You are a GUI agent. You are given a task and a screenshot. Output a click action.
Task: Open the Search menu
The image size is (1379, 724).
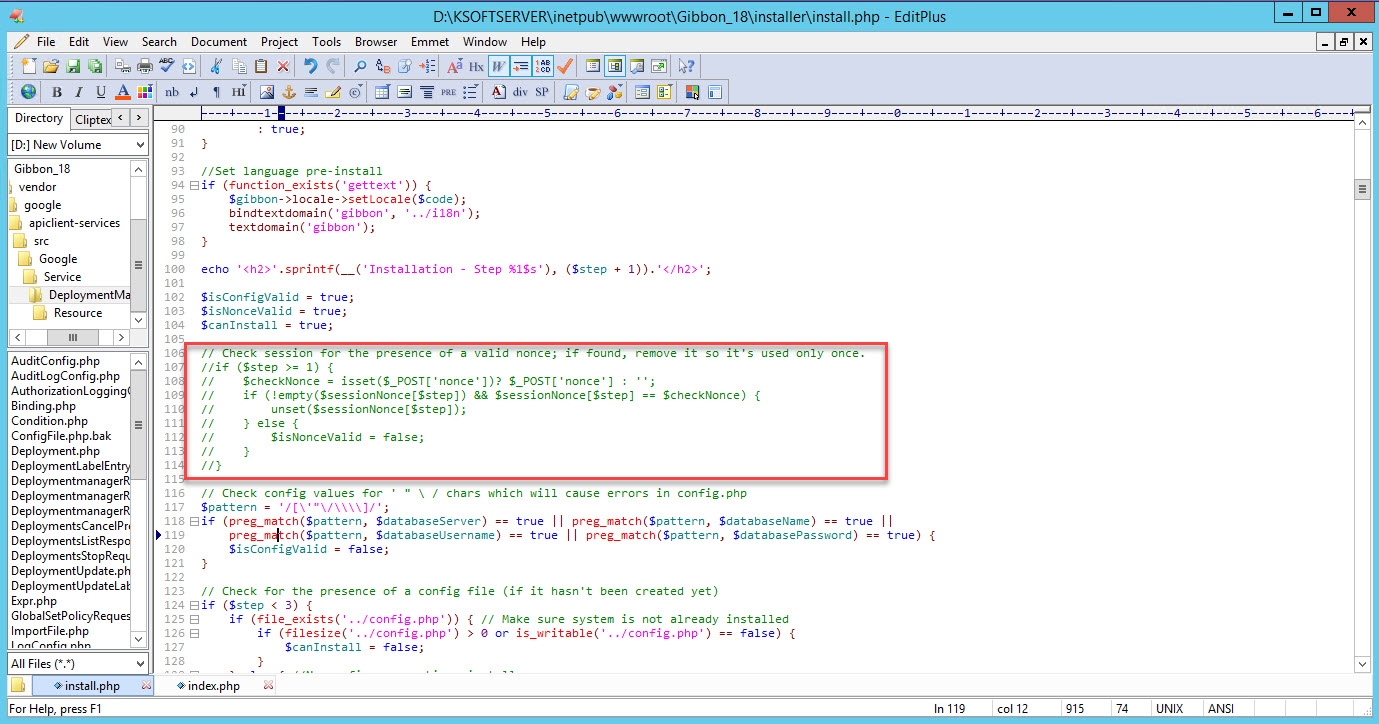tap(159, 42)
